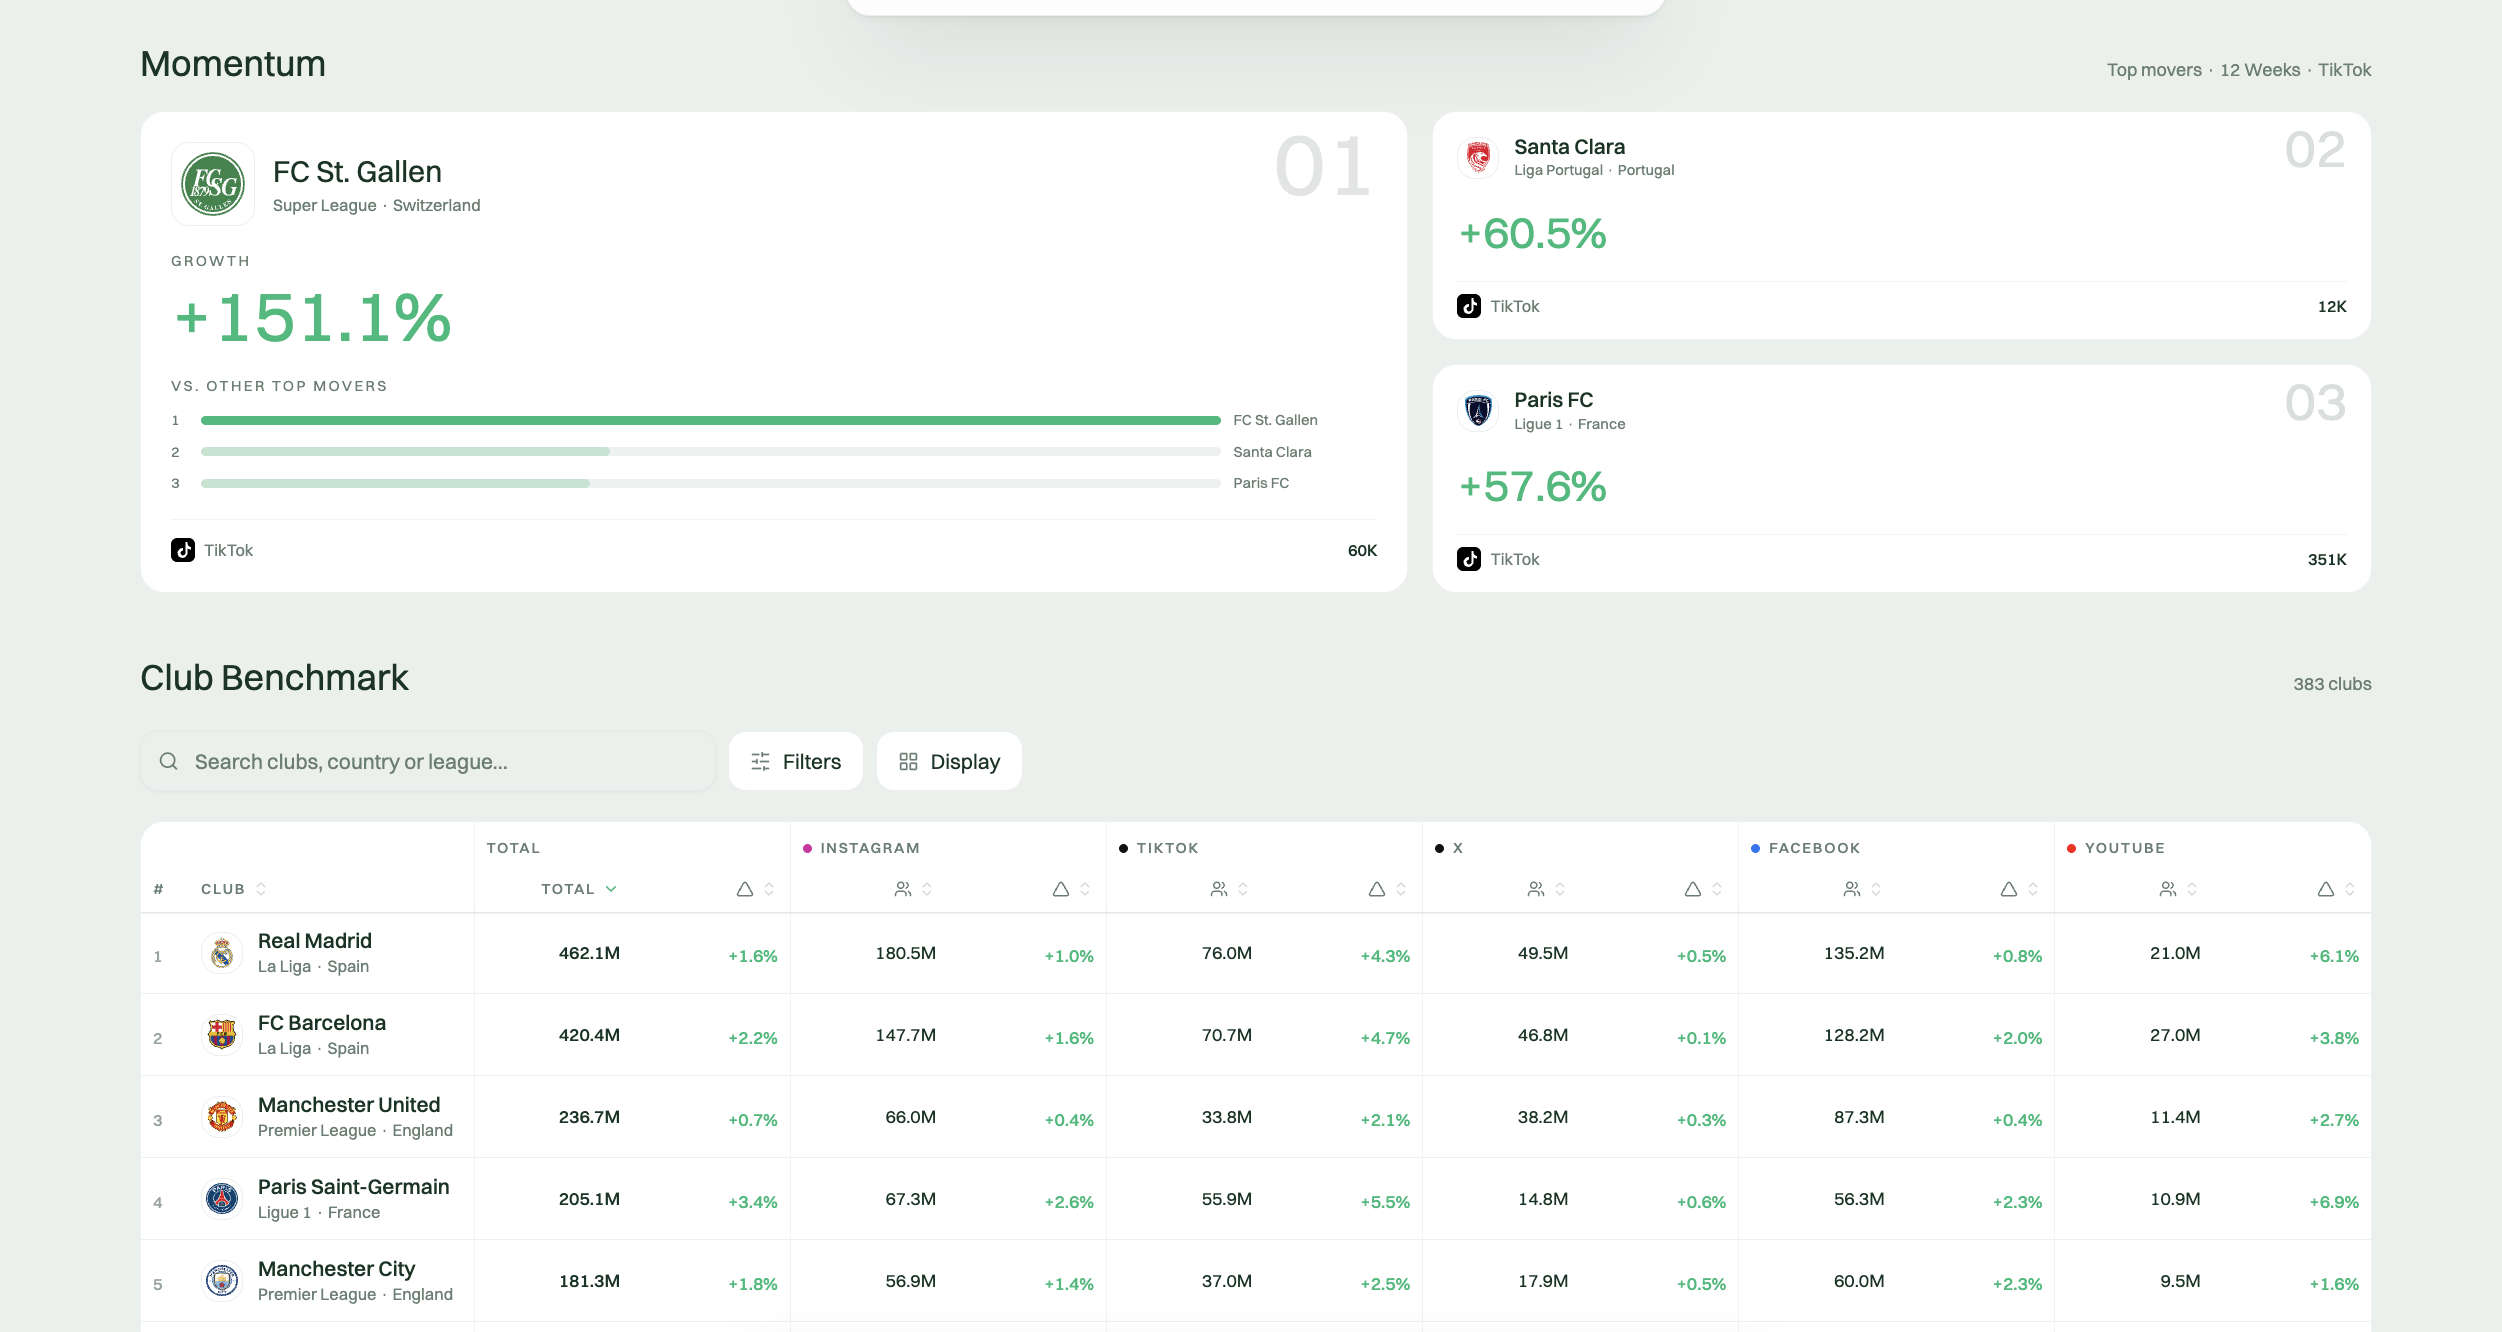
Task: Open the Manchester United club name link
Action: [349, 1105]
